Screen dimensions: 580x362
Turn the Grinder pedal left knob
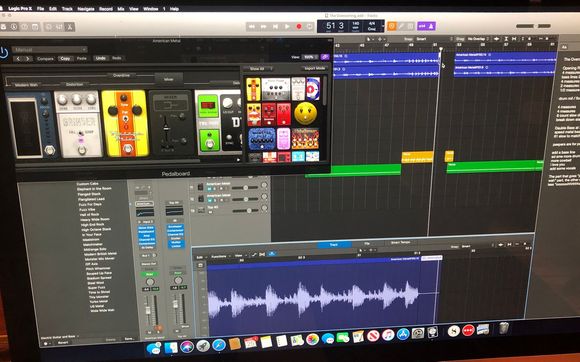point(63,100)
